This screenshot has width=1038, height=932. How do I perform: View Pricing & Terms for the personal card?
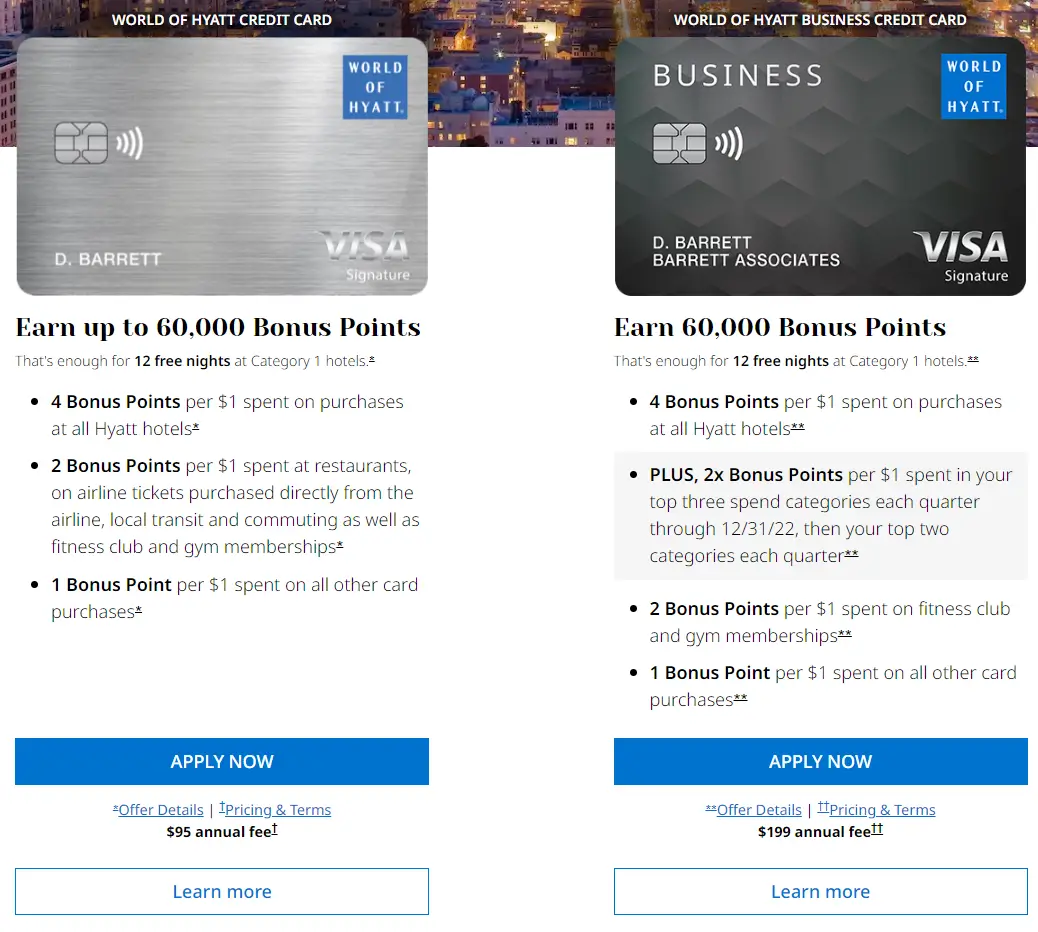pos(277,810)
